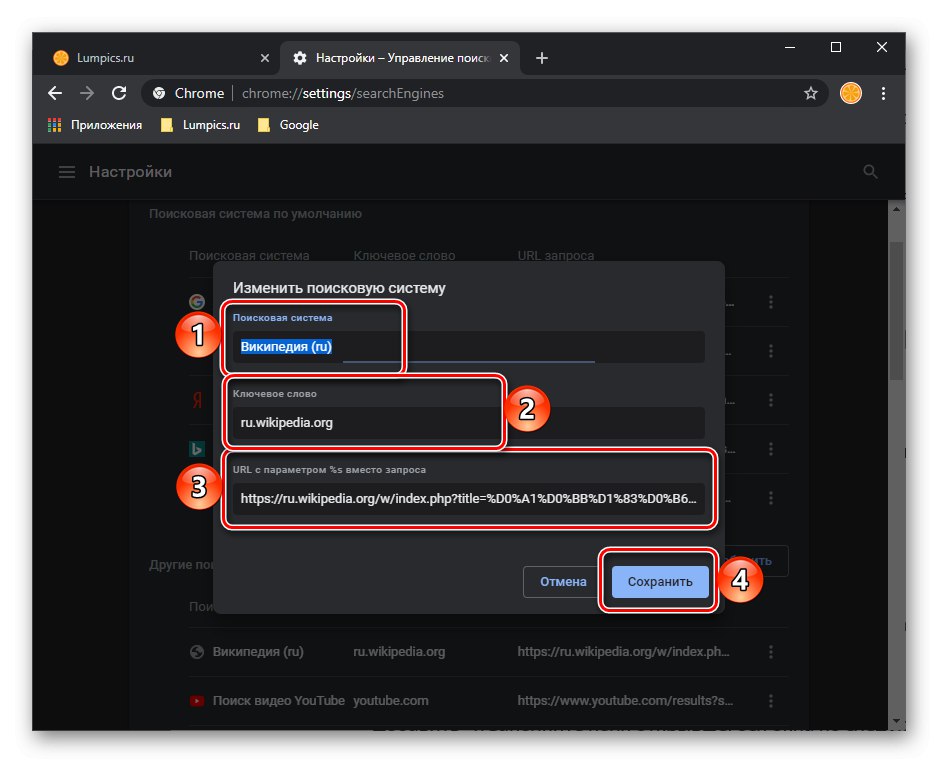Open the Chrome profile avatar
Viewport: 938px width, 763px height.
click(849, 93)
